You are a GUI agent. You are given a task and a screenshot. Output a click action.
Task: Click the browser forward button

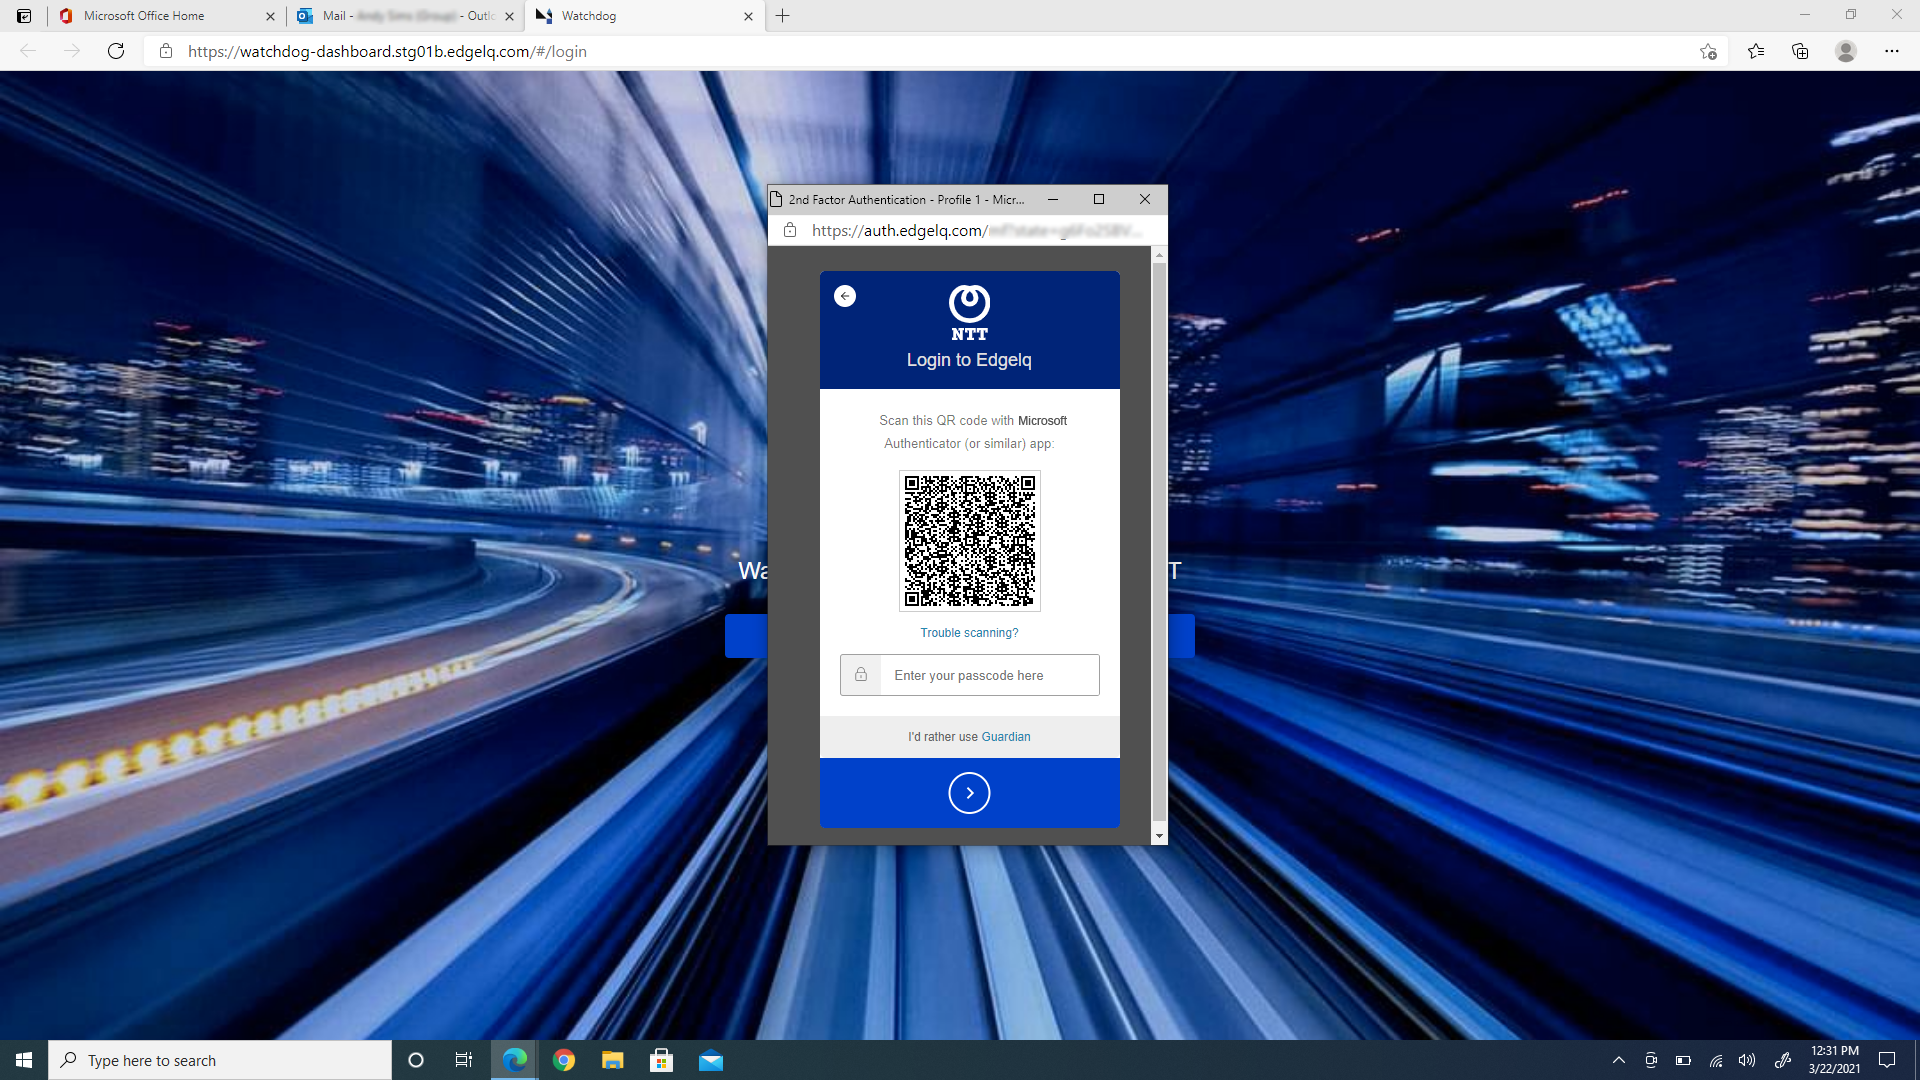[72, 51]
